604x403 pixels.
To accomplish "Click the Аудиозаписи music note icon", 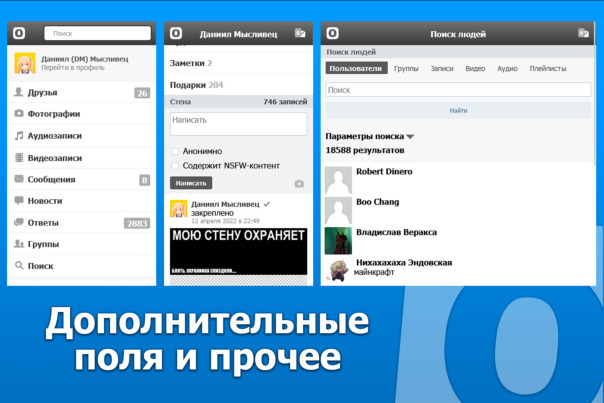I will (18, 135).
